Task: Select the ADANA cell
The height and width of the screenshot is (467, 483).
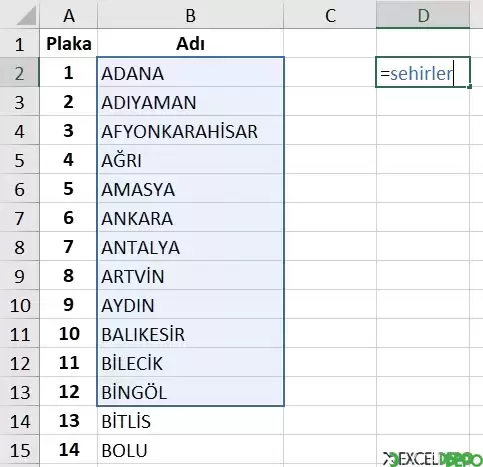Action: [190, 72]
